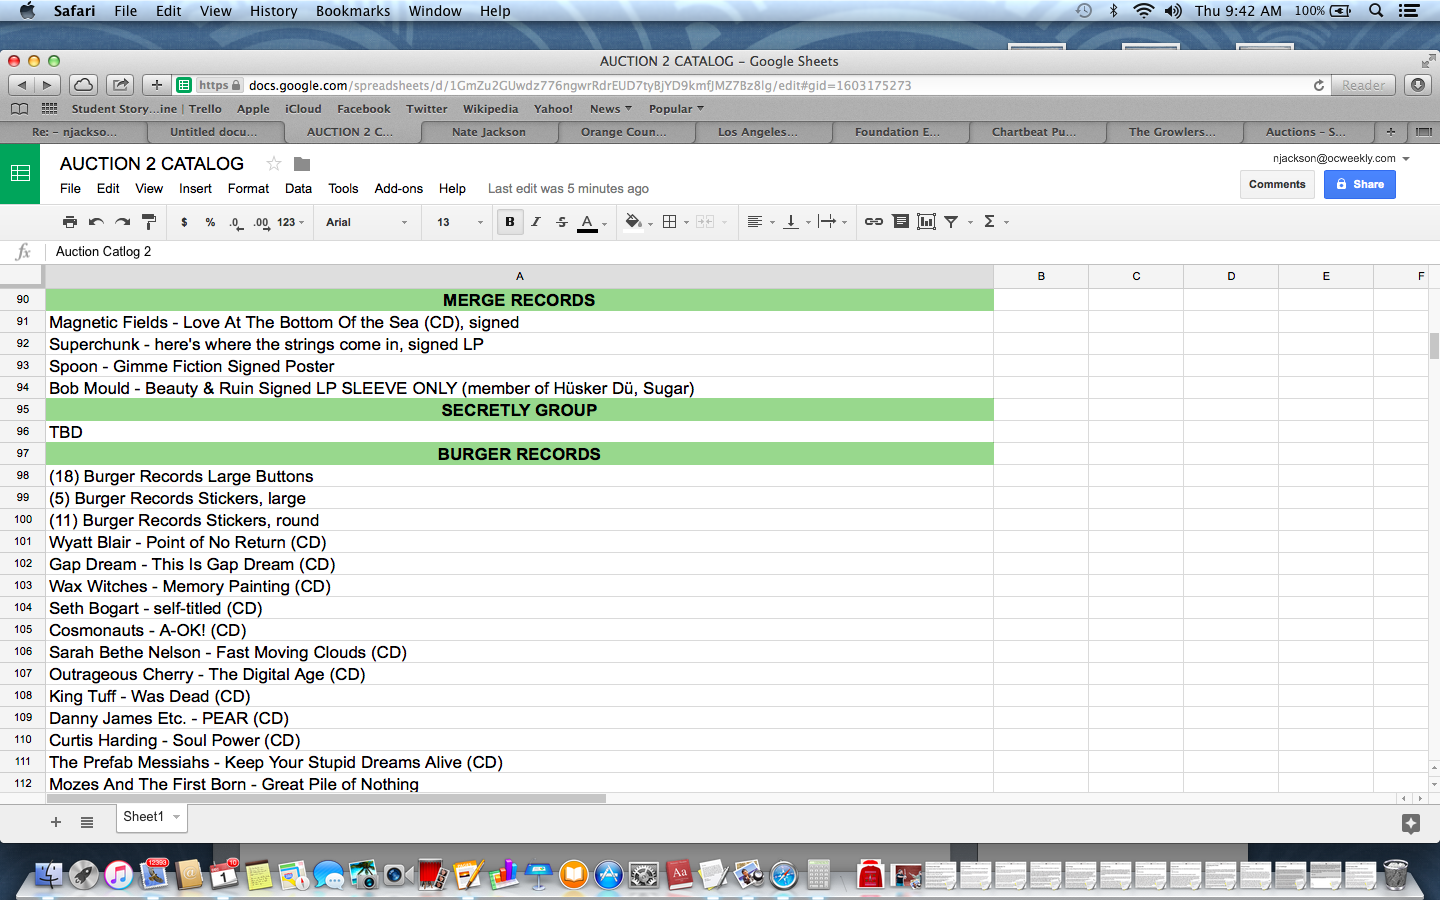Viewport: 1440px width, 900px height.
Task: Open the Add-ons menu
Action: coord(398,188)
